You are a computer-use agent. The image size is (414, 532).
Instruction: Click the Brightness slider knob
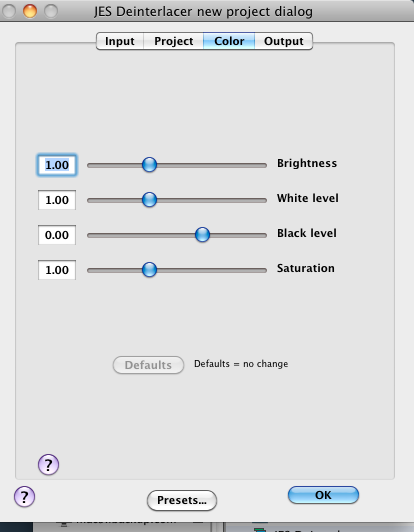click(149, 165)
